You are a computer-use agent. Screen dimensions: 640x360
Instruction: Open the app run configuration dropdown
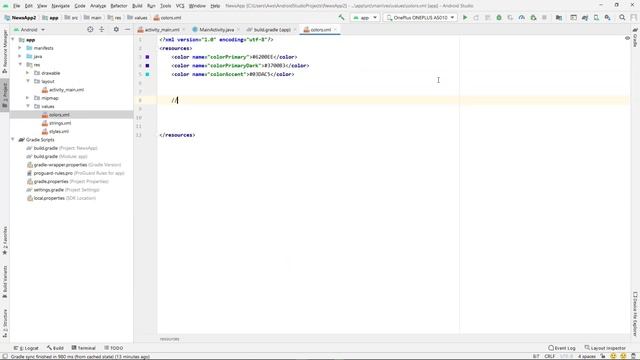pos(365,18)
